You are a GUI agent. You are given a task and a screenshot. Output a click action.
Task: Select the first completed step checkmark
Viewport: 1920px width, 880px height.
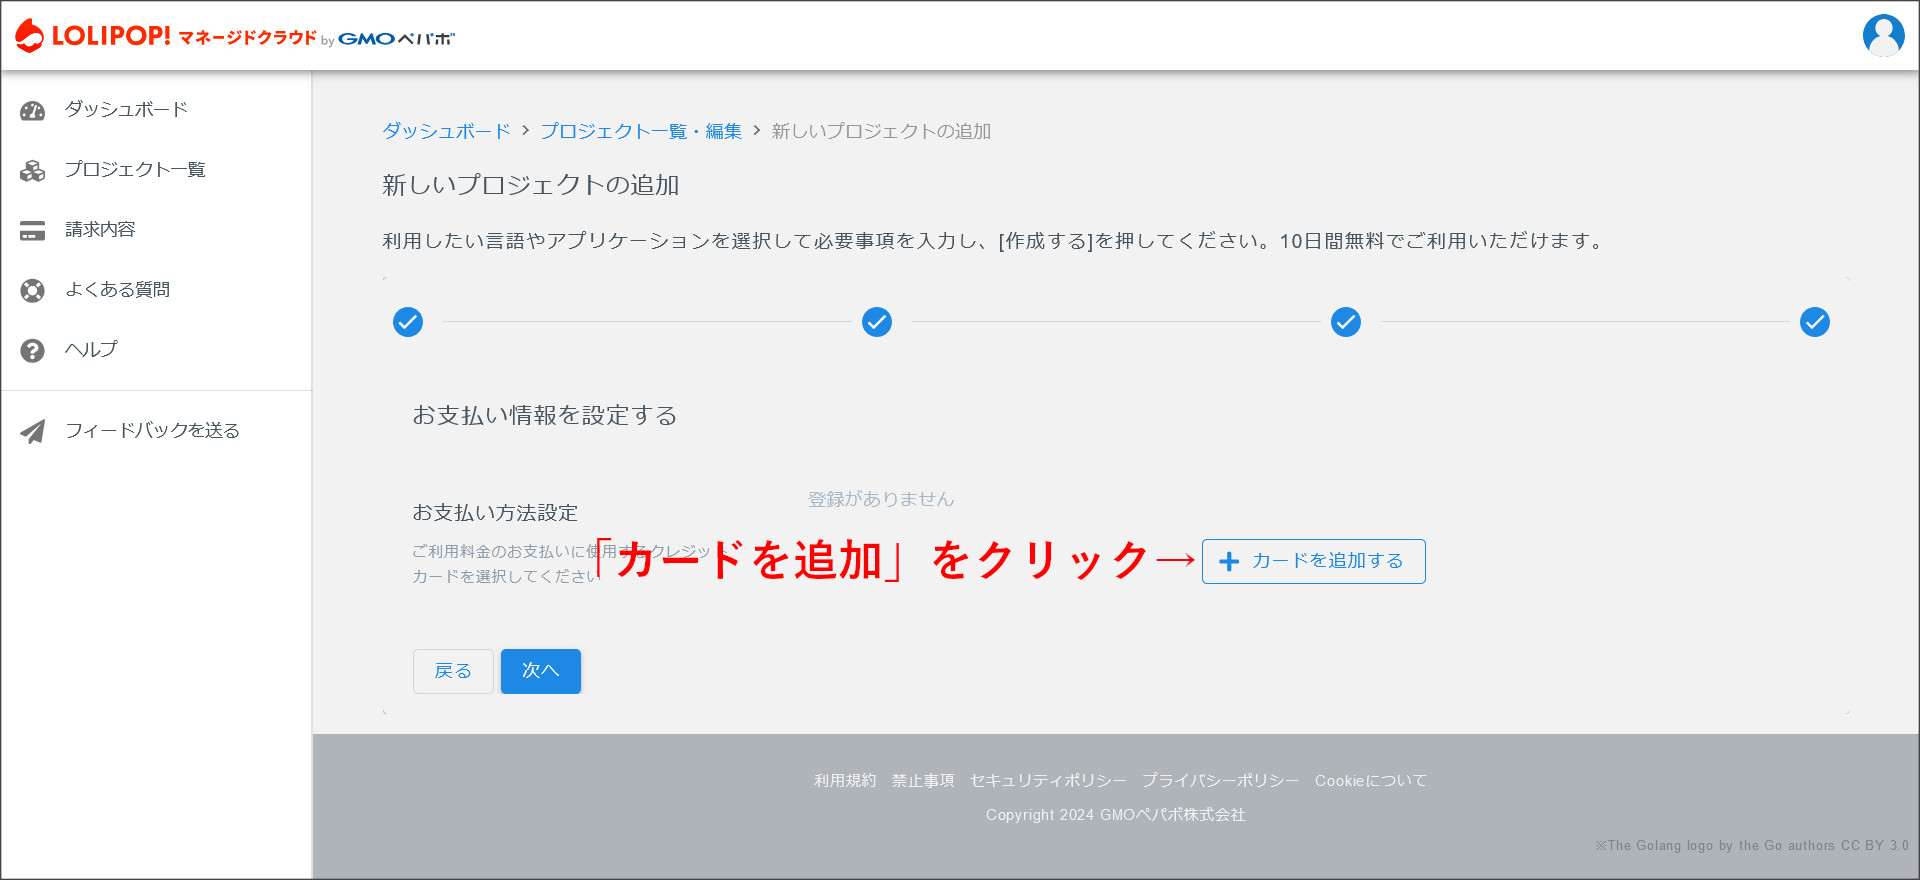pos(408,322)
